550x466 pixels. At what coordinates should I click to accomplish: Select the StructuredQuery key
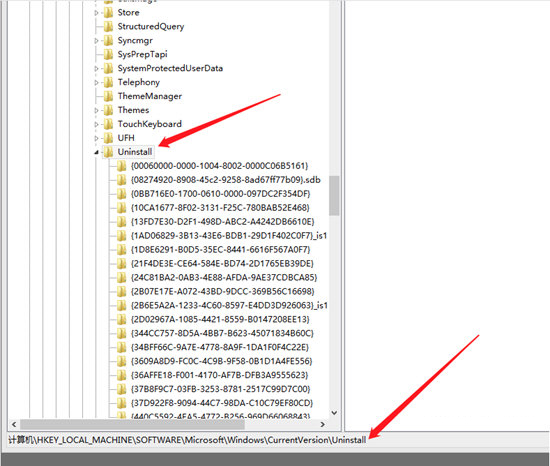151,26
